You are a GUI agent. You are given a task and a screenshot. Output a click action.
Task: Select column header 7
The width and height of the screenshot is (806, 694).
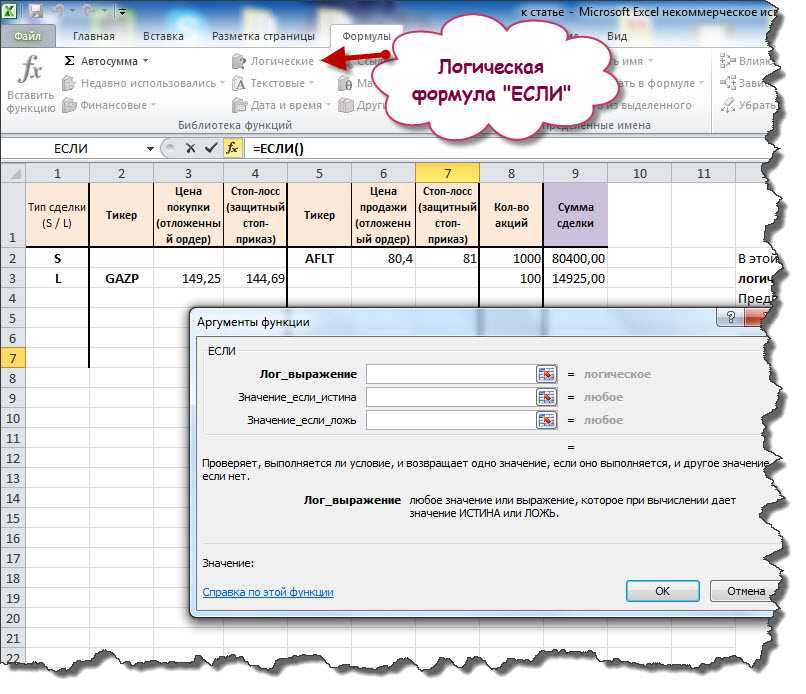click(447, 173)
